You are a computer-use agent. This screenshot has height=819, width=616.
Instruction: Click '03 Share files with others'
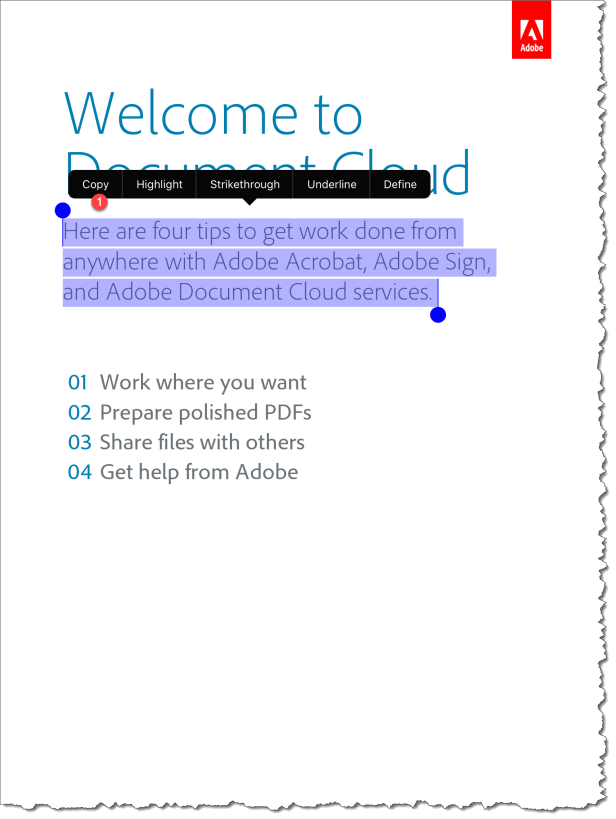coord(186,442)
